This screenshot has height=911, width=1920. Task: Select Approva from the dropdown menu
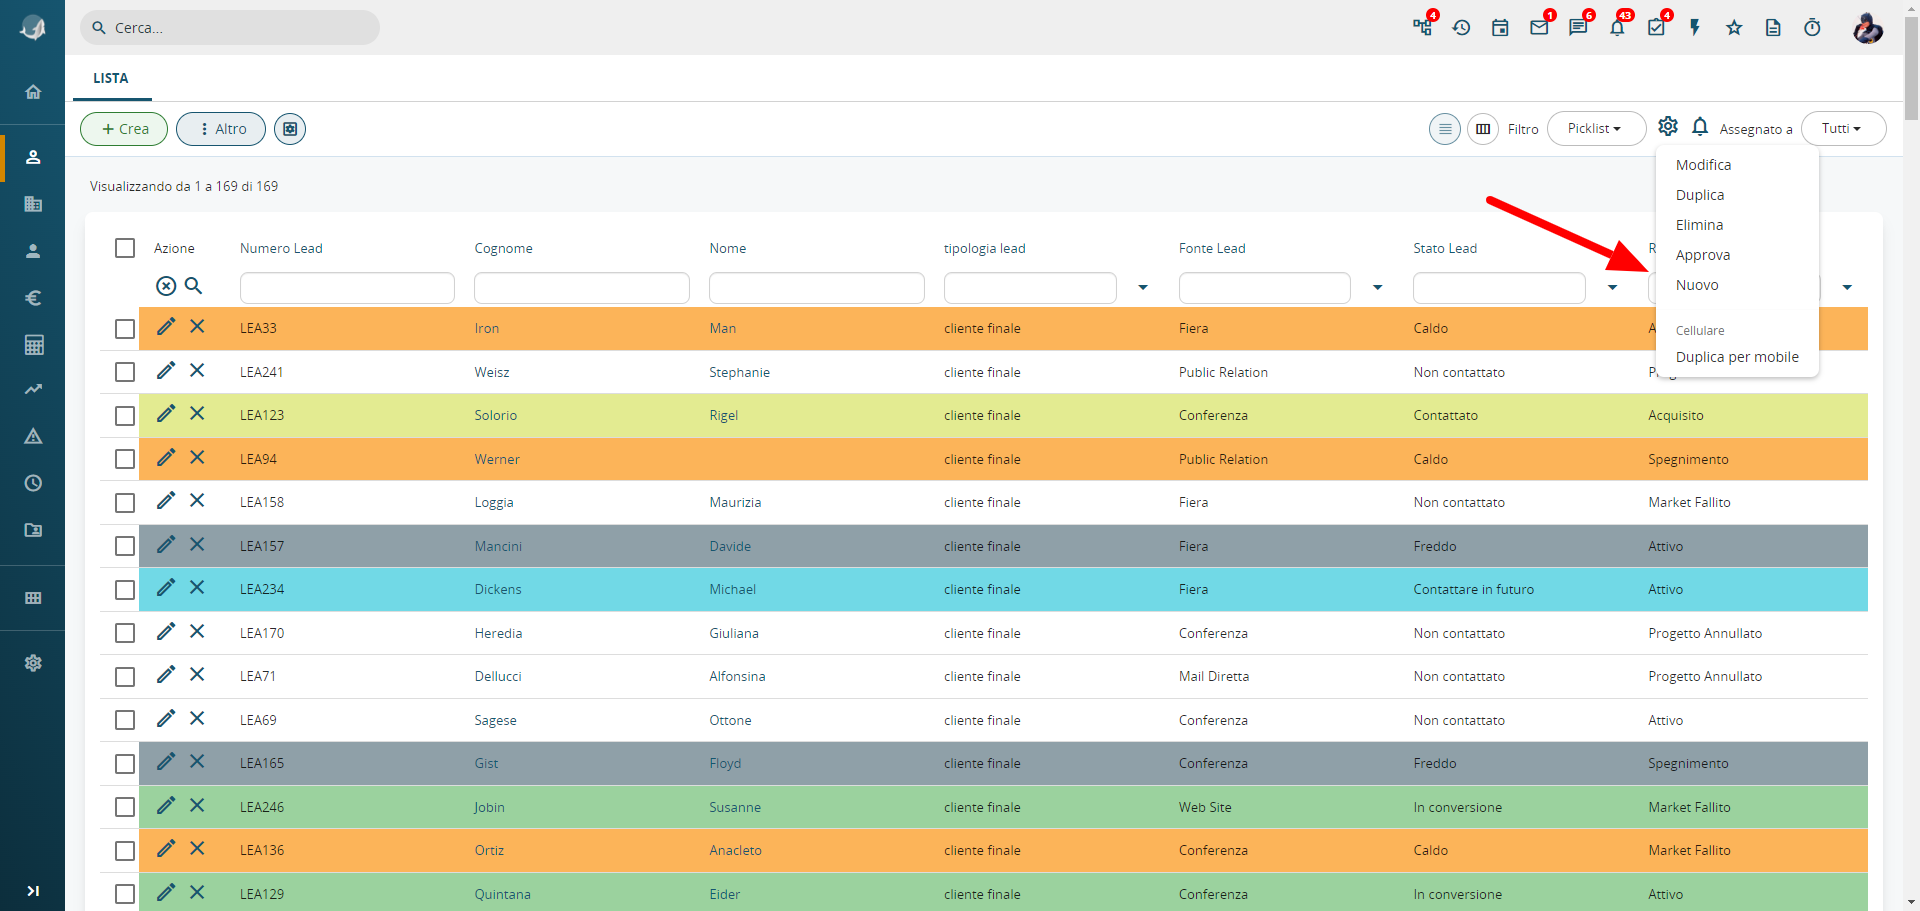(1737, 255)
